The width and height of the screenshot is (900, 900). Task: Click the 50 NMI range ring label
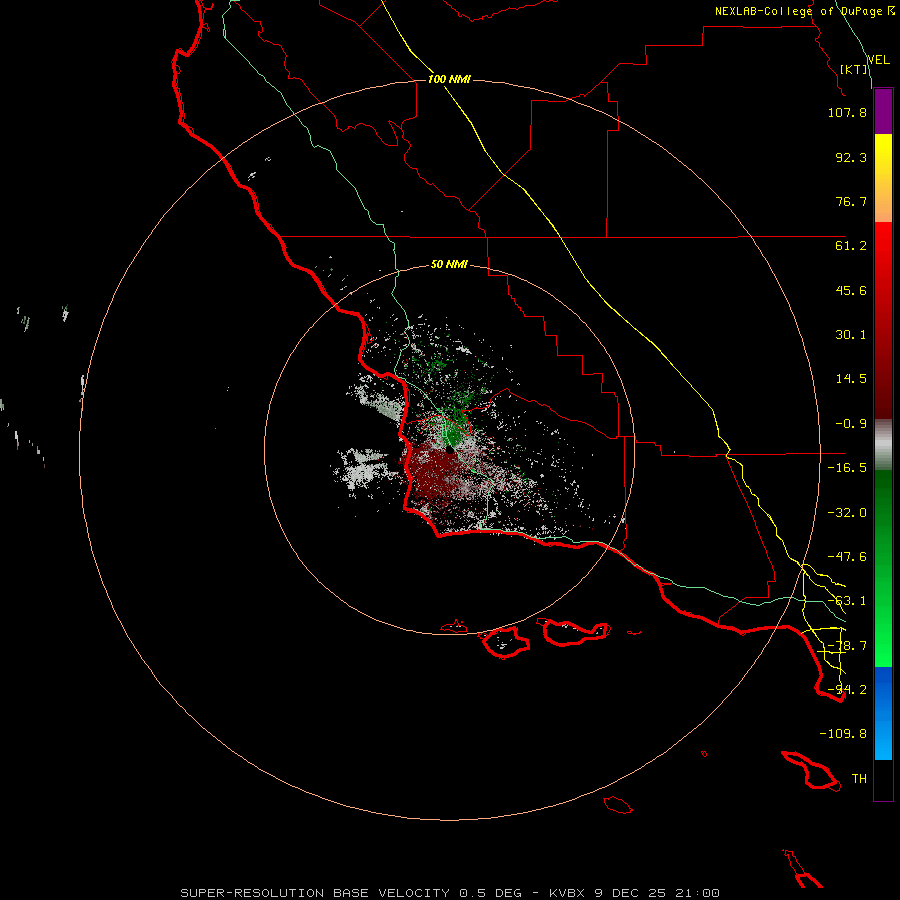tap(449, 264)
